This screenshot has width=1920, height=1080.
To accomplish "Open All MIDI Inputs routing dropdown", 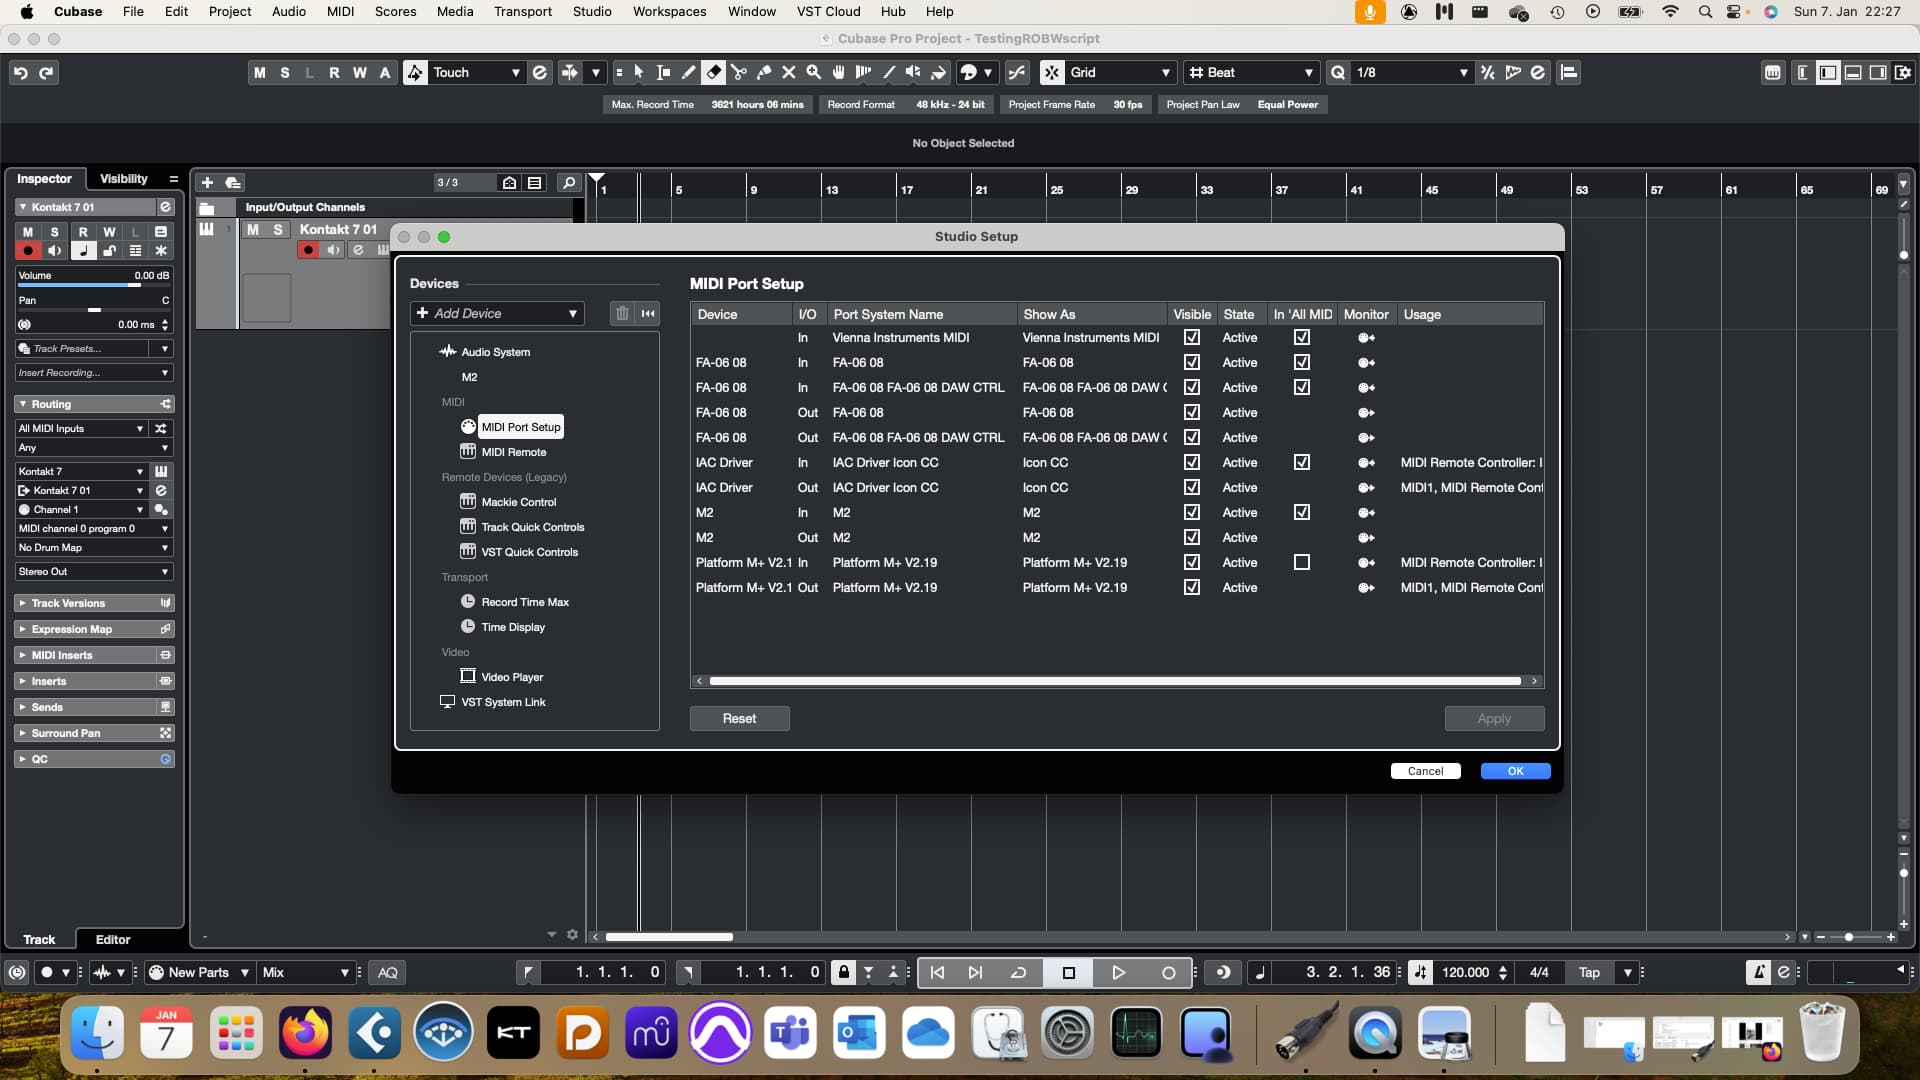I will point(81,428).
